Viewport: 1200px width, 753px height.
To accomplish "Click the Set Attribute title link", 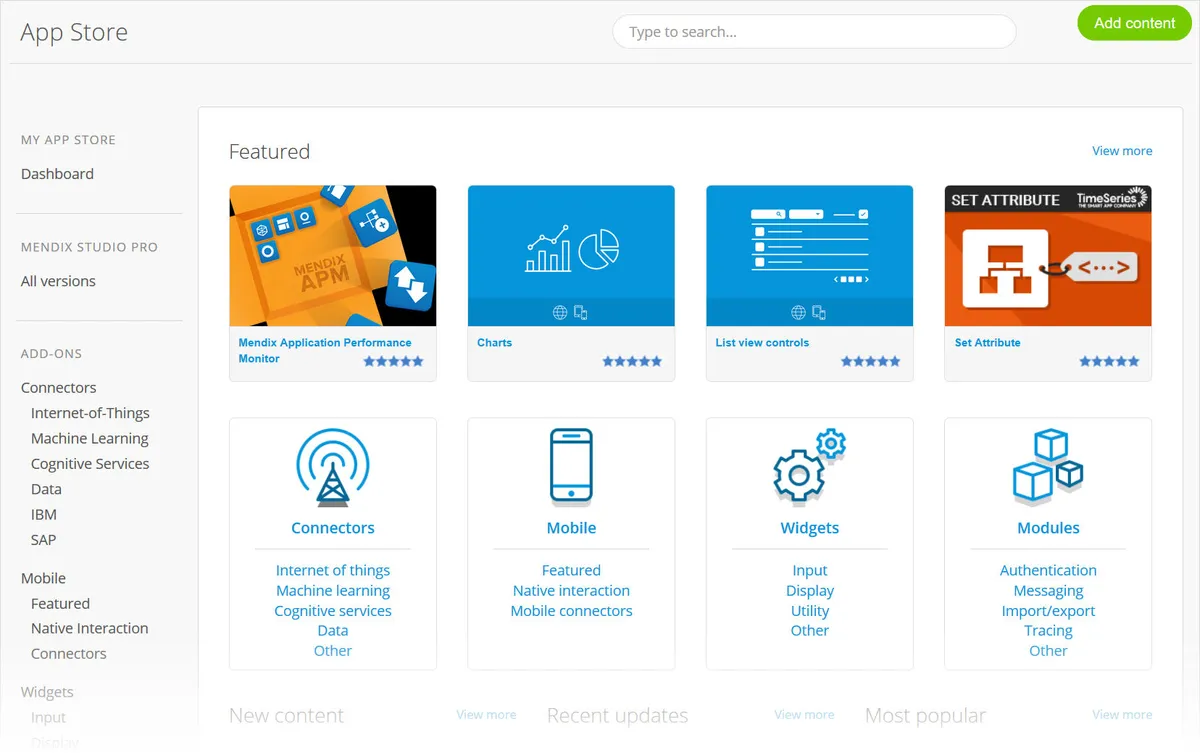I will click(988, 342).
